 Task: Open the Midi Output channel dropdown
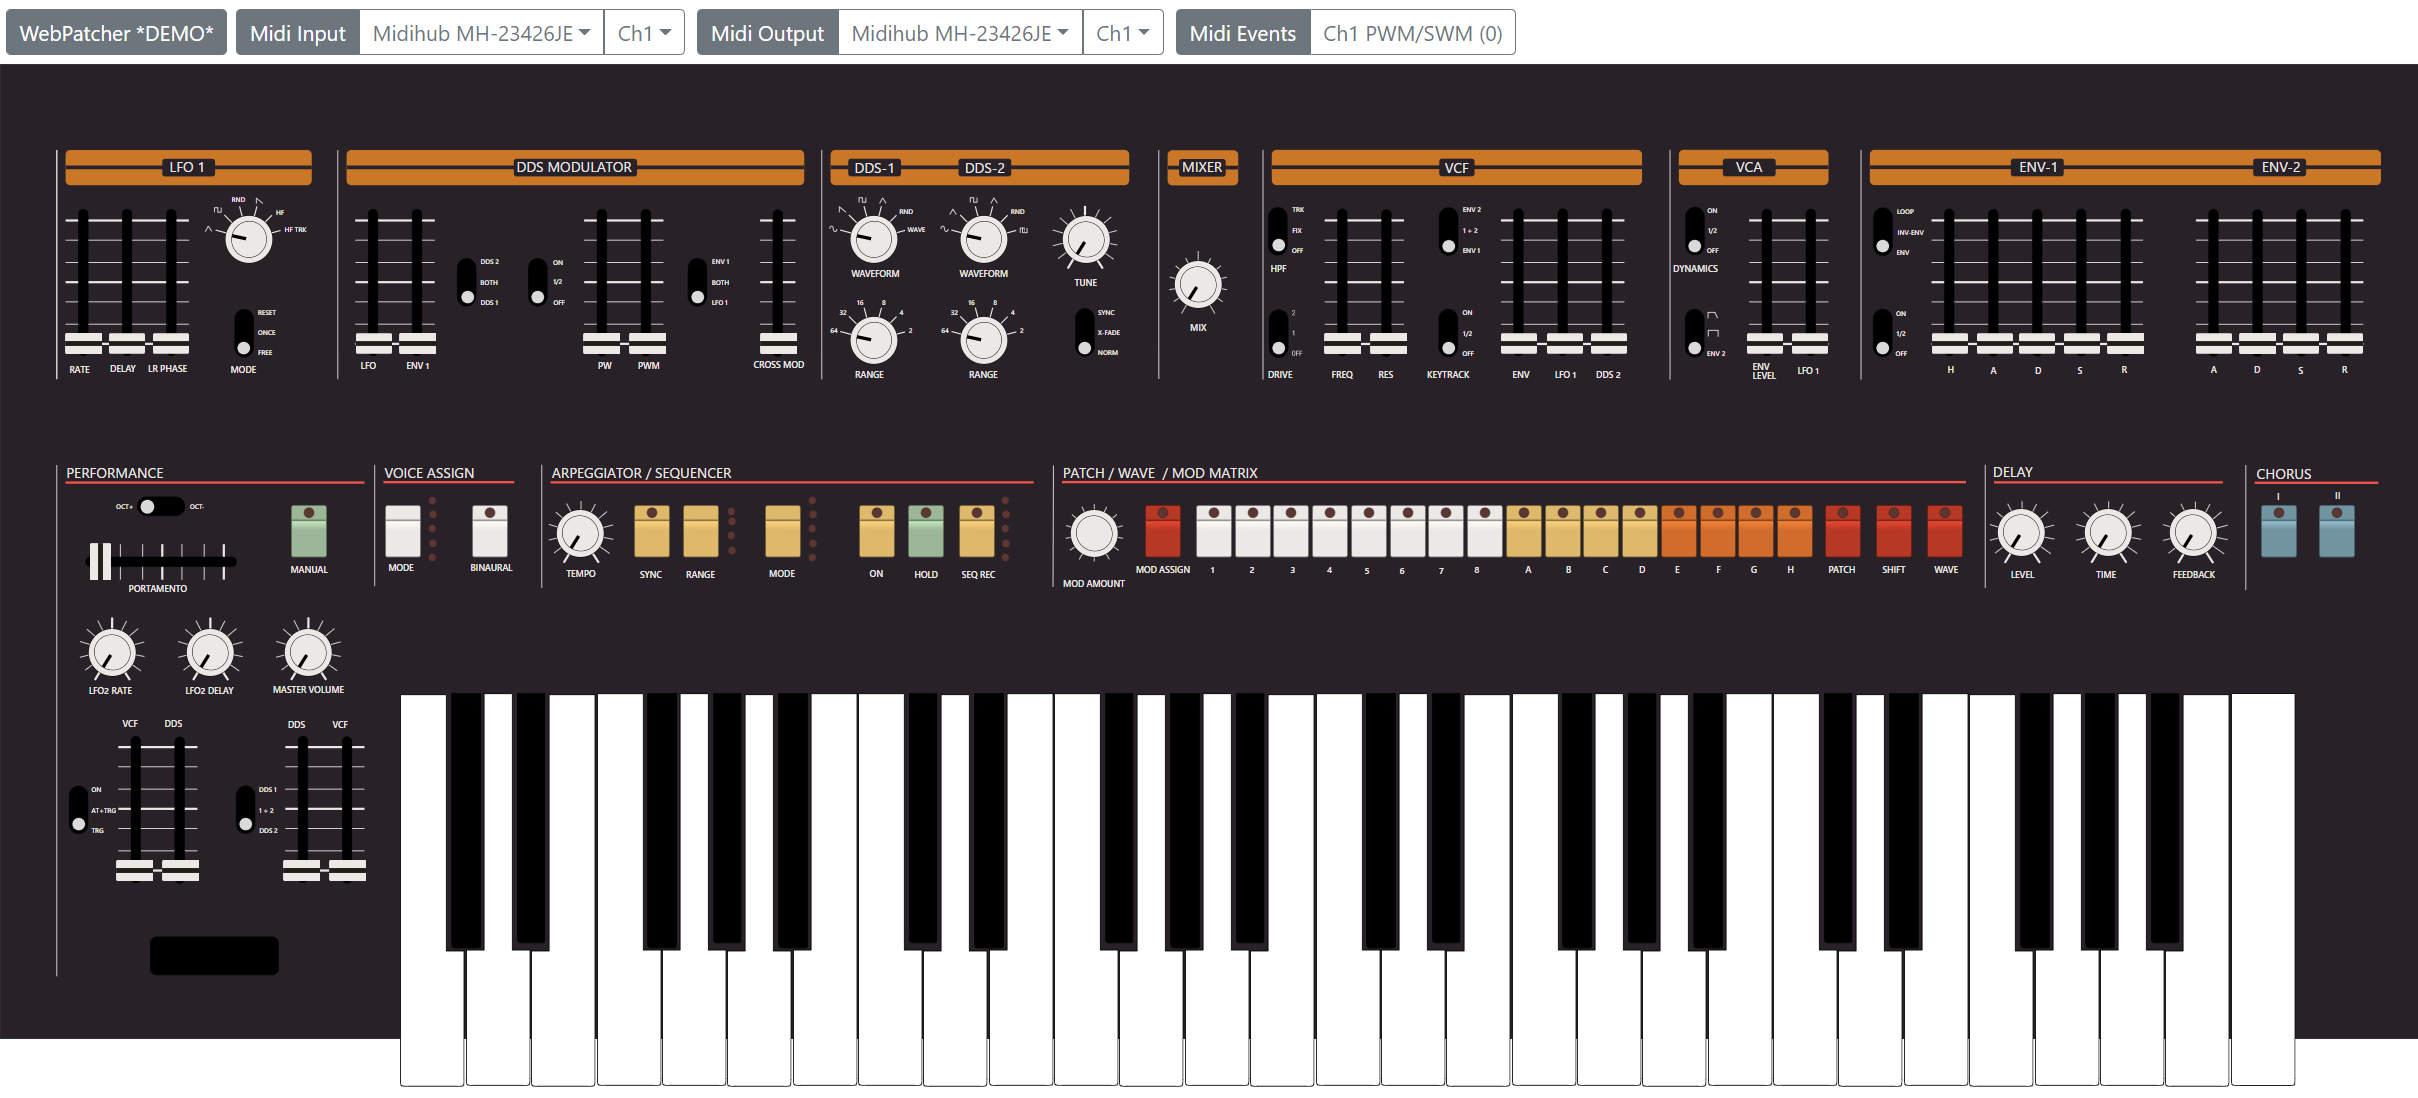tap(1122, 33)
